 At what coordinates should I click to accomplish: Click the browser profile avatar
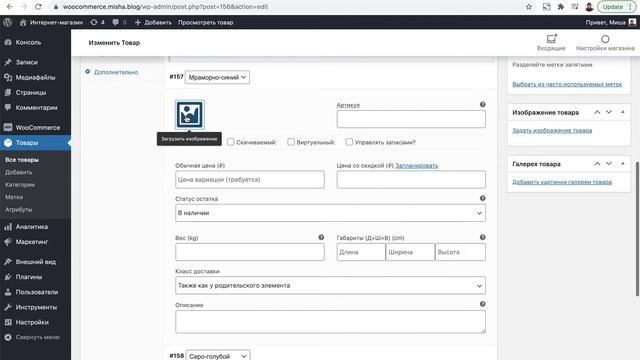tap(589, 7)
